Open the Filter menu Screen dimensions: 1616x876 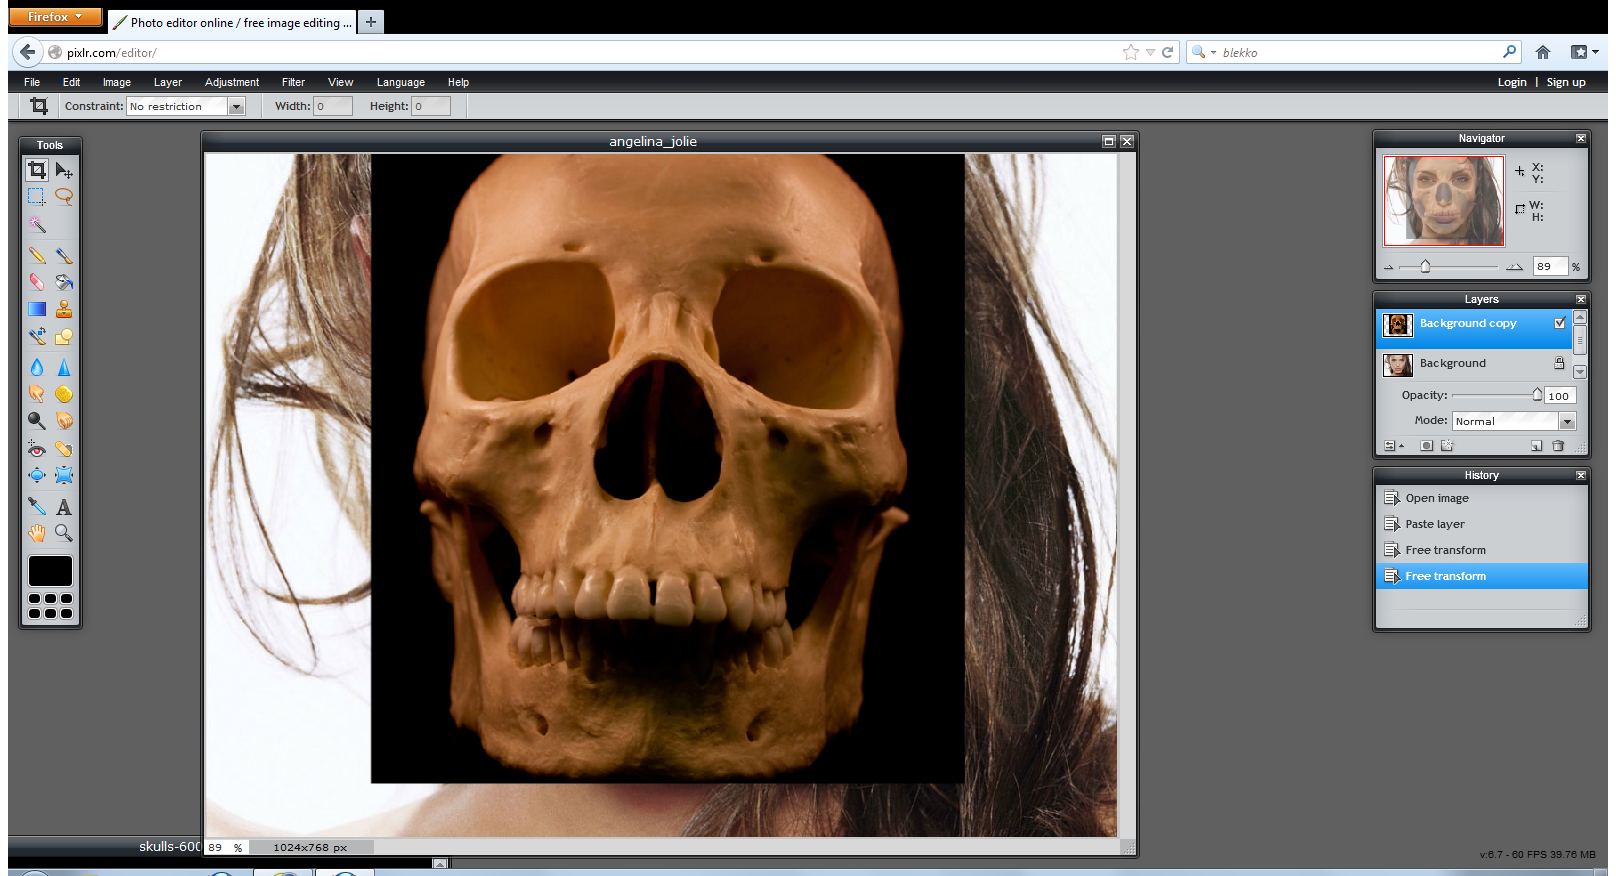pyautogui.click(x=293, y=82)
